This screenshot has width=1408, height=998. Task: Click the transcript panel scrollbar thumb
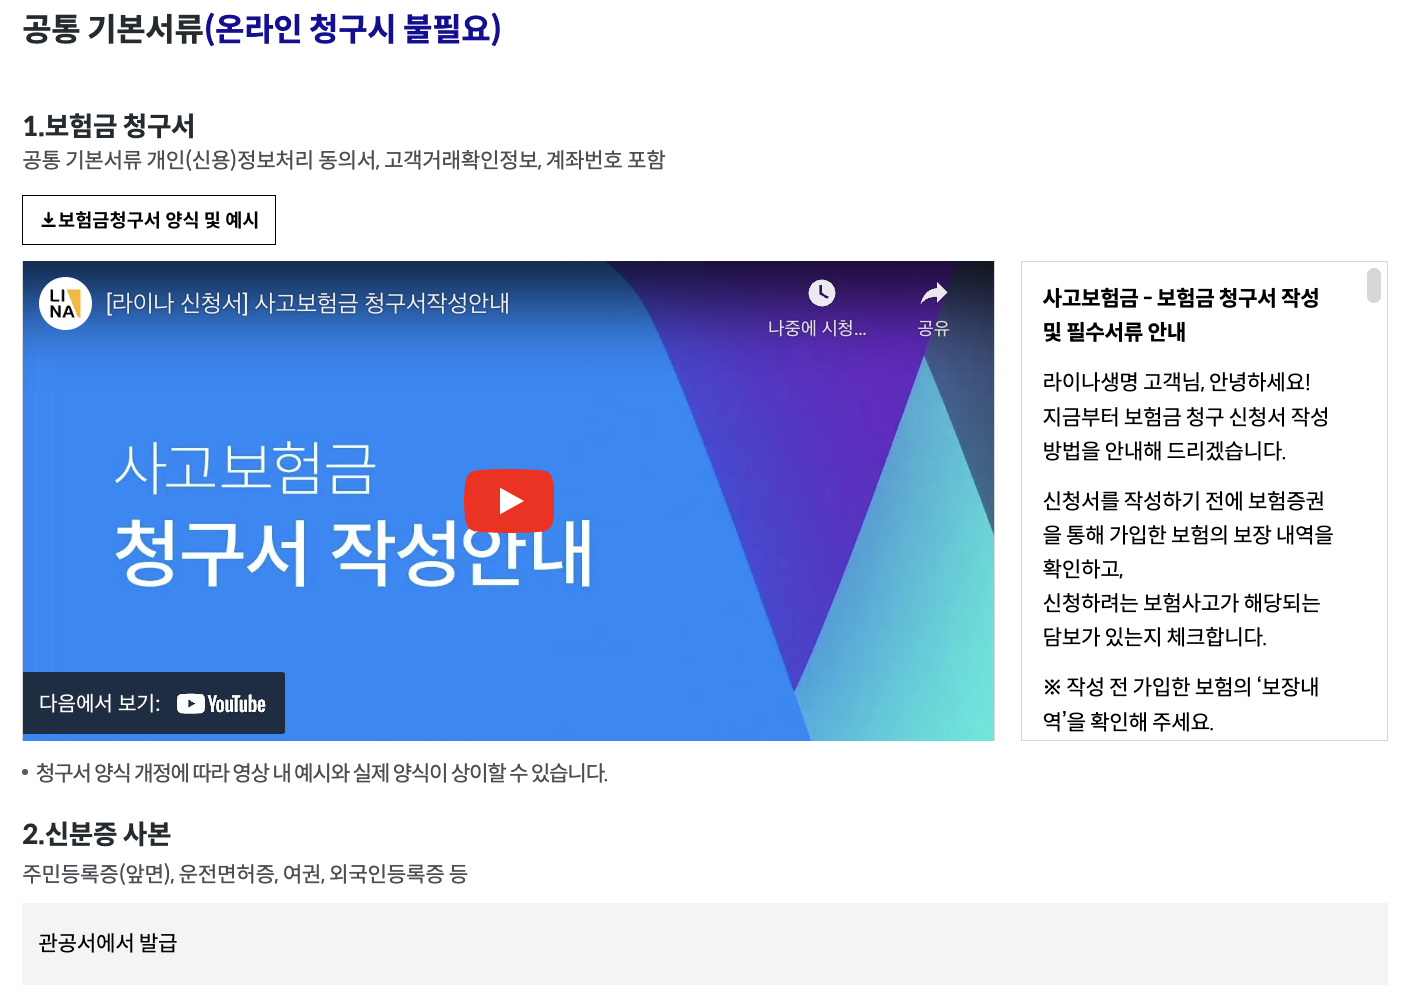tap(1374, 285)
